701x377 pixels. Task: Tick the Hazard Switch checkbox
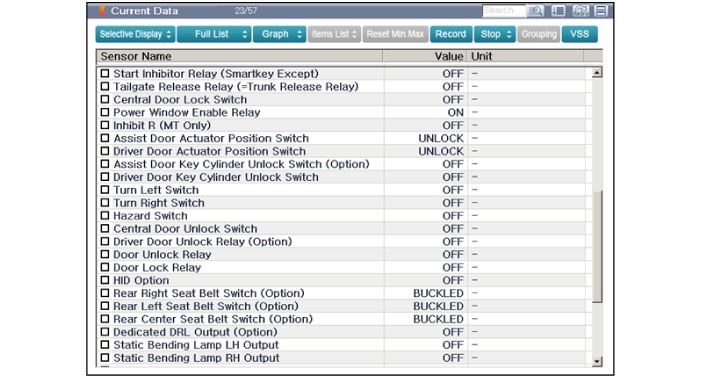click(105, 216)
